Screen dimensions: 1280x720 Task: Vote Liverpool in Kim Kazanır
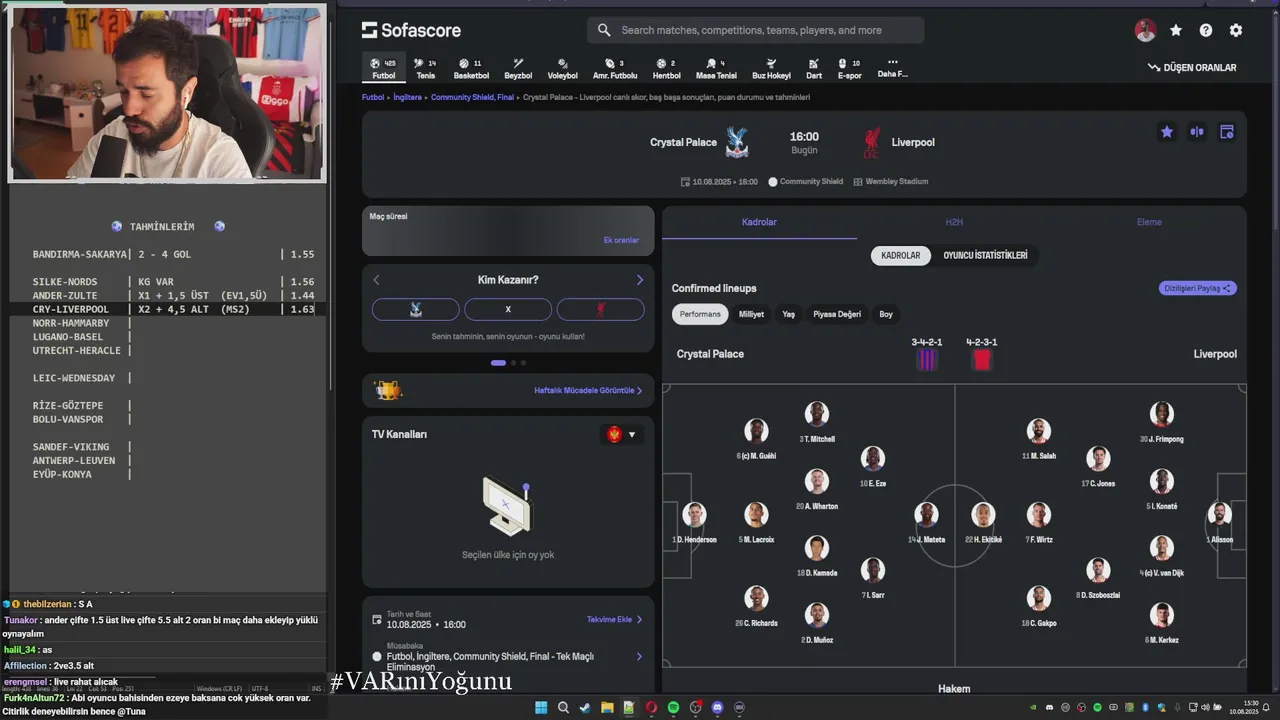(600, 310)
